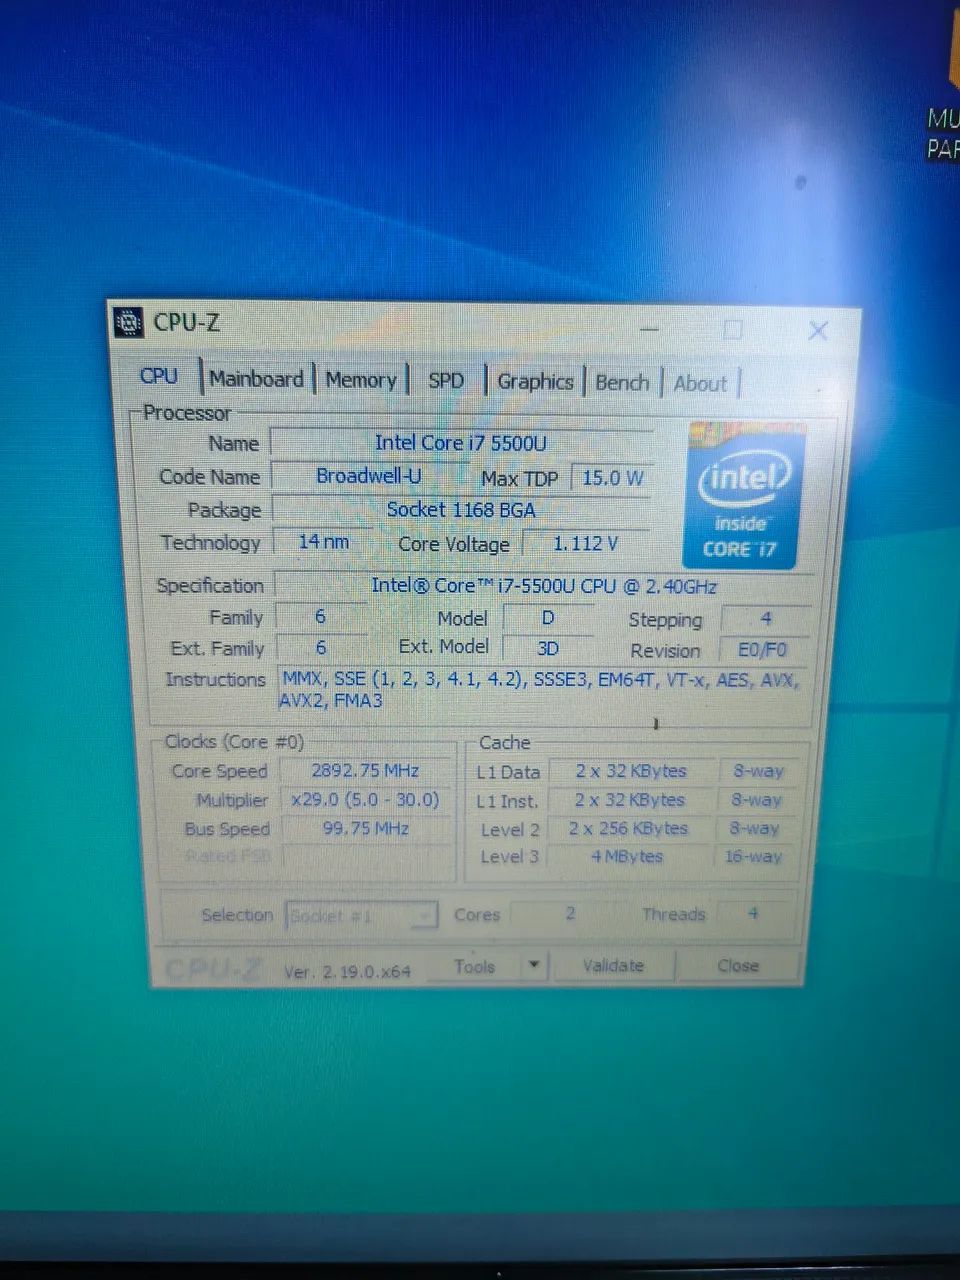This screenshot has height=1280, width=960.
Task: Switch to the Mainboard tab
Action: coord(256,379)
